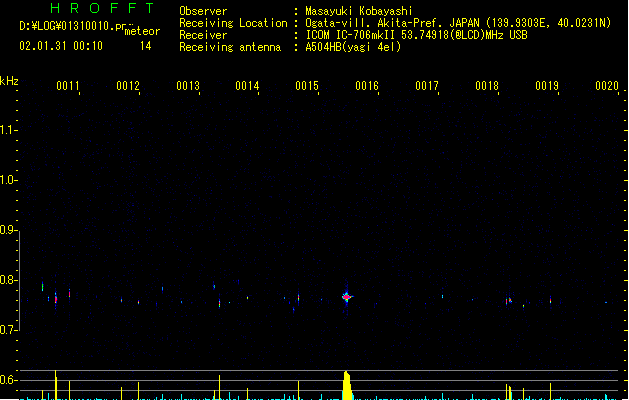The width and height of the screenshot is (629, 400).
Task: Click the 0.7 kHz axis label
Action: click(8, 330)
